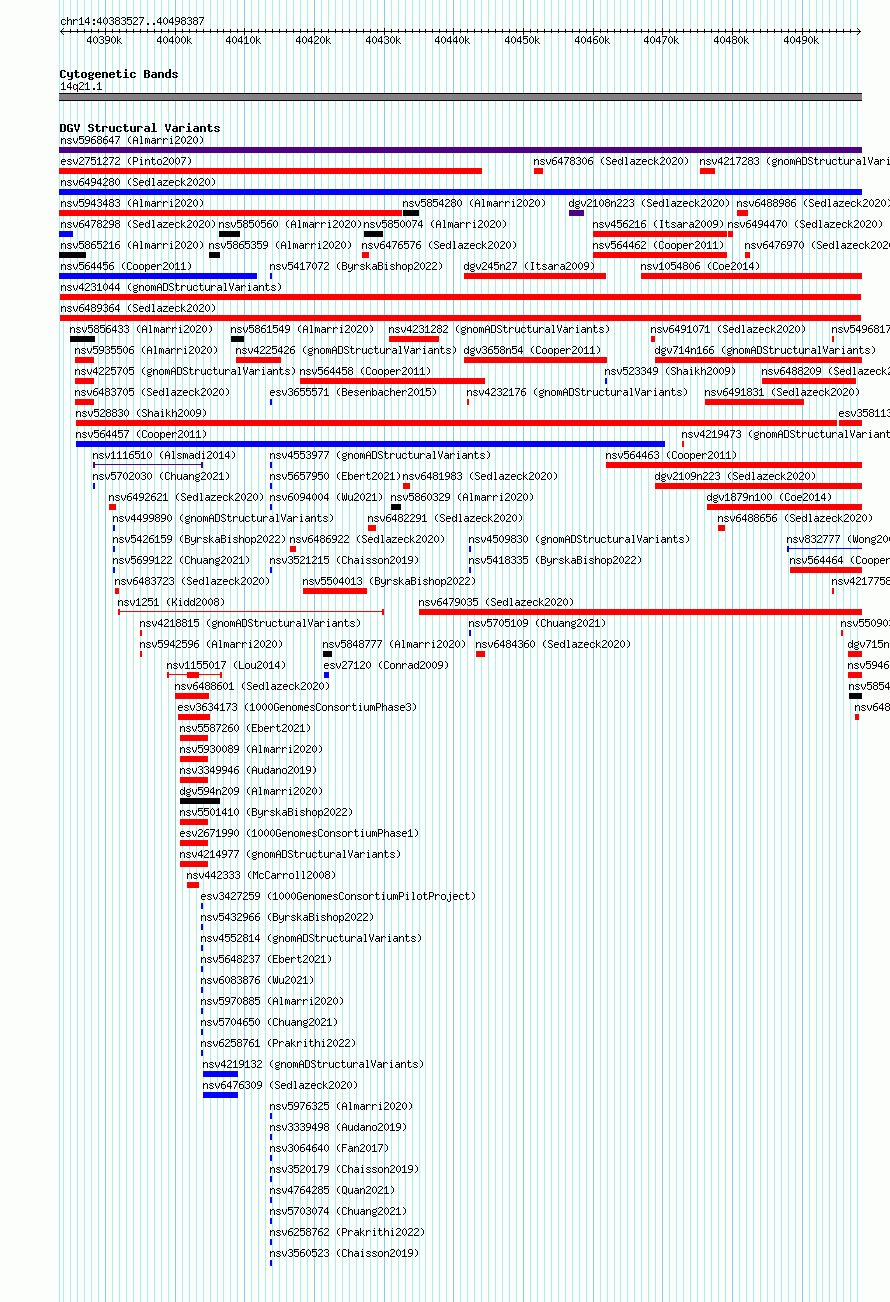Open the nsv5943483 (Almarri2020) variant entry
The height and width of the screenshot is (1302, 890).
pyautogui.click(x=131, y=203)
